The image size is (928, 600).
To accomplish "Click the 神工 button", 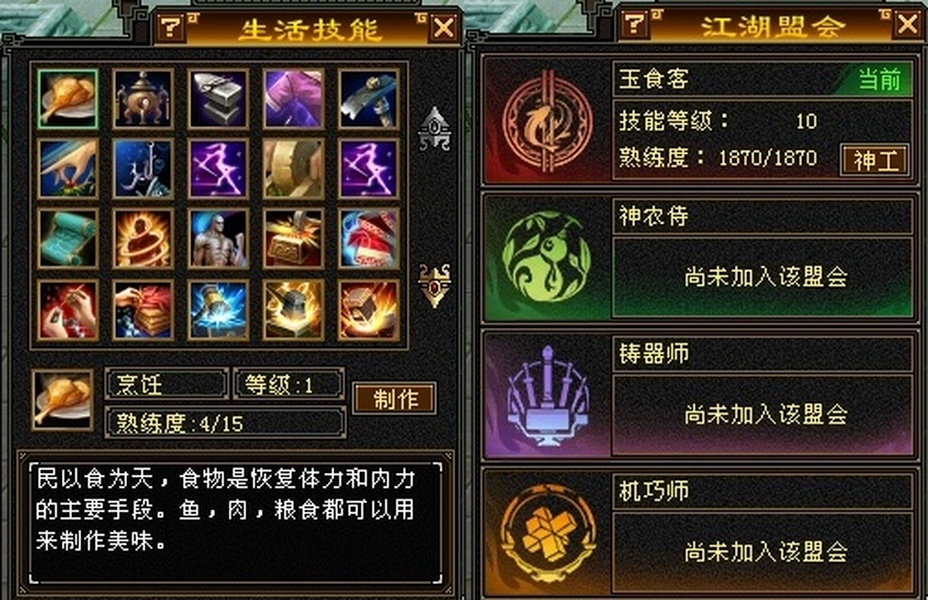I will pos(875,160).
